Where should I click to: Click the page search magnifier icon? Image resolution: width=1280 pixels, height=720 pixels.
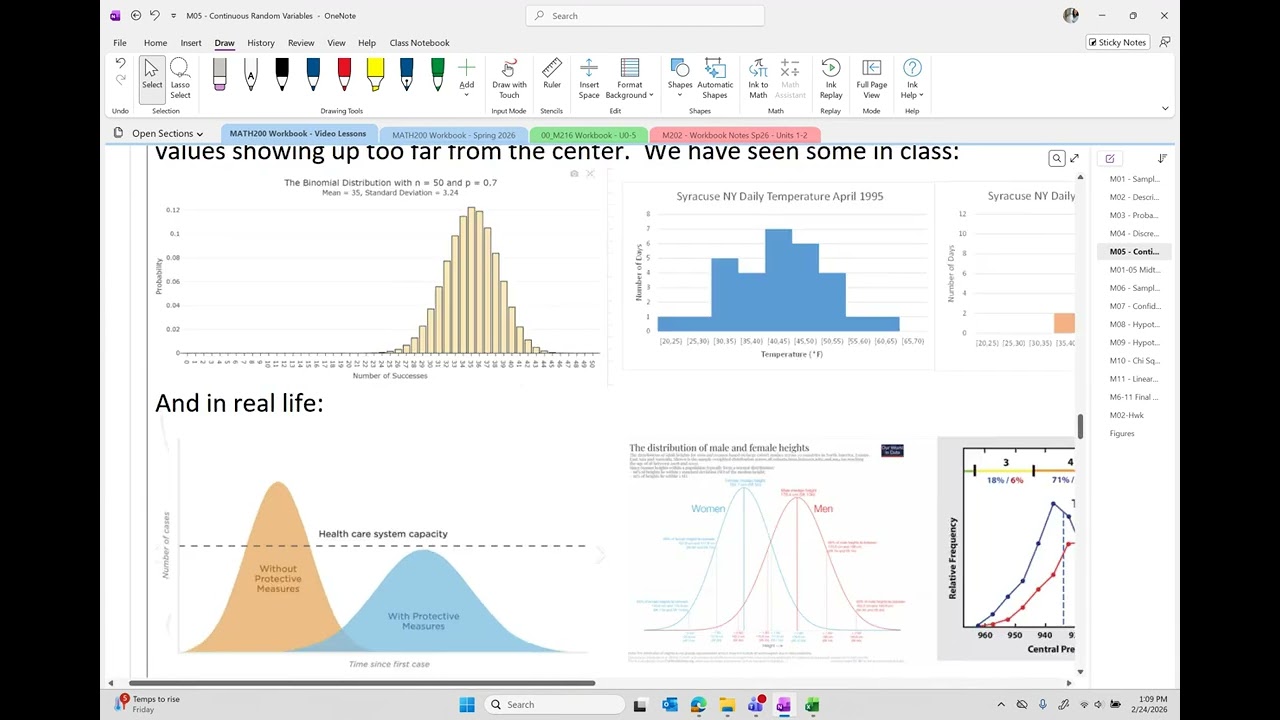(1056, 158)
